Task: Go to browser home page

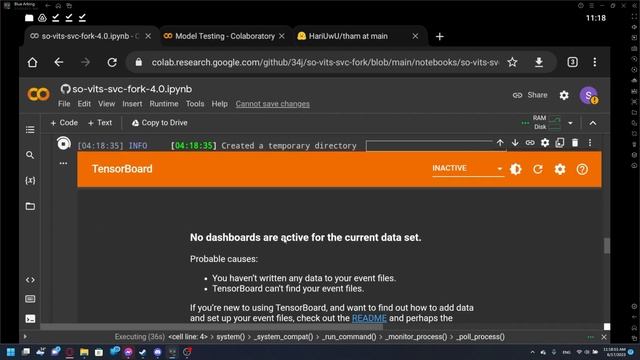Action: [32, 62]
